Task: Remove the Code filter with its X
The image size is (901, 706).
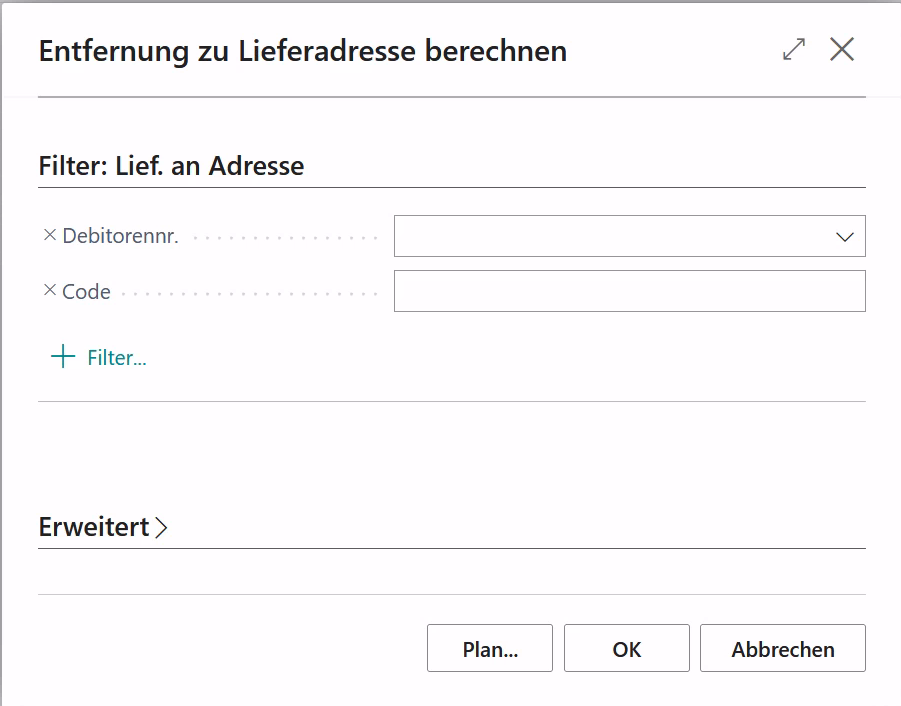Action: (49, 292)
